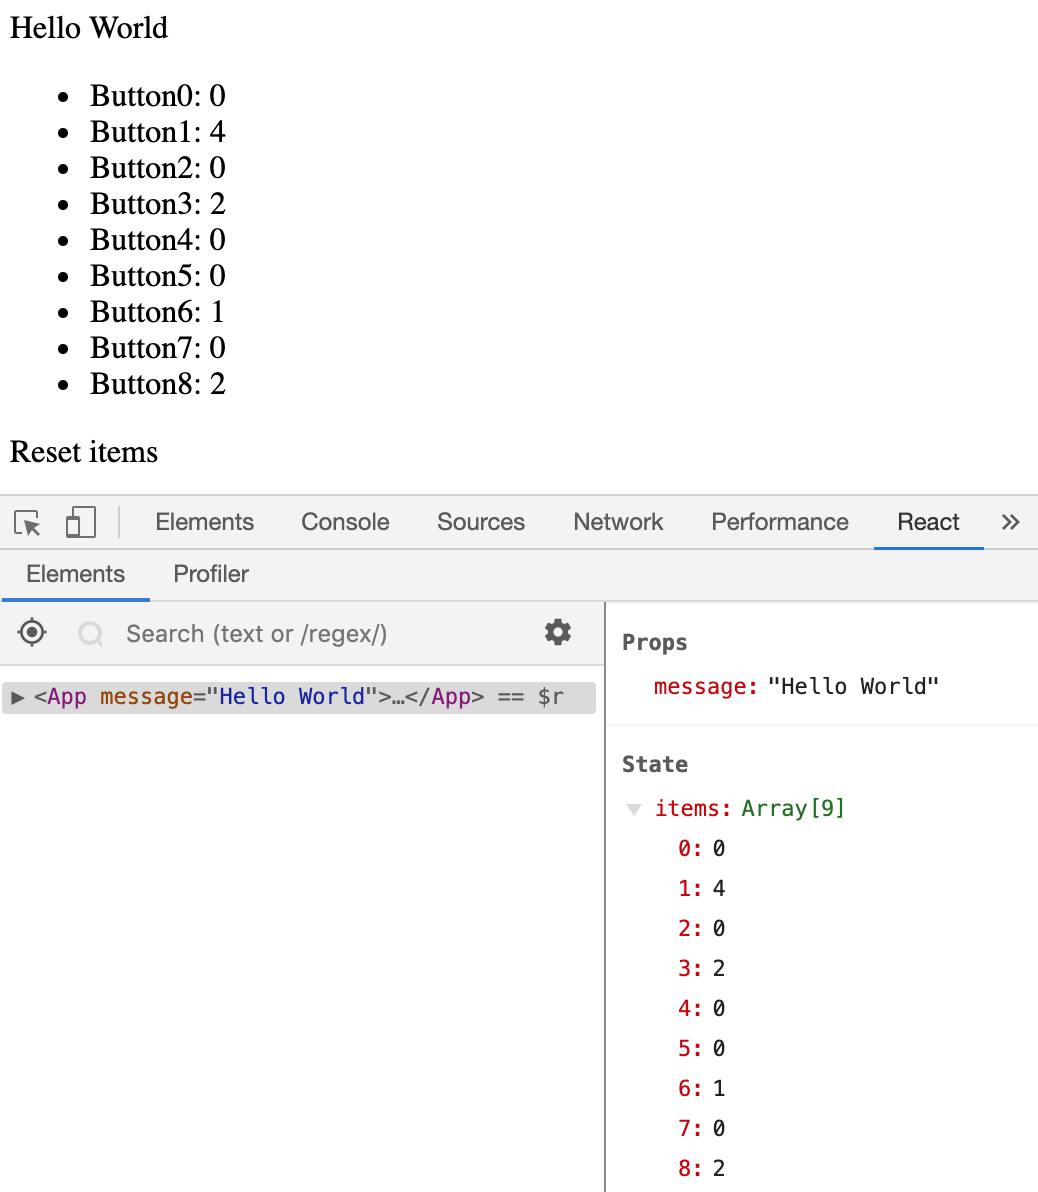Open hidden panels using the chevron
This screenshot has height=1192, width=1038.
click(x=1011, y=521)
